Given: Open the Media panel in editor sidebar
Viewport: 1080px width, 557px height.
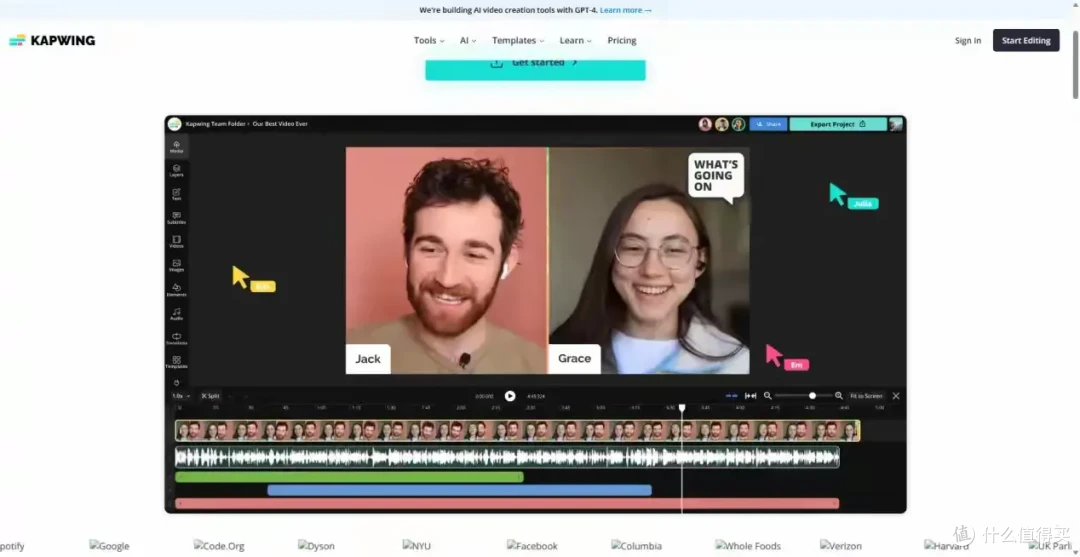Looking at the screenshot, I should point(176,147).
